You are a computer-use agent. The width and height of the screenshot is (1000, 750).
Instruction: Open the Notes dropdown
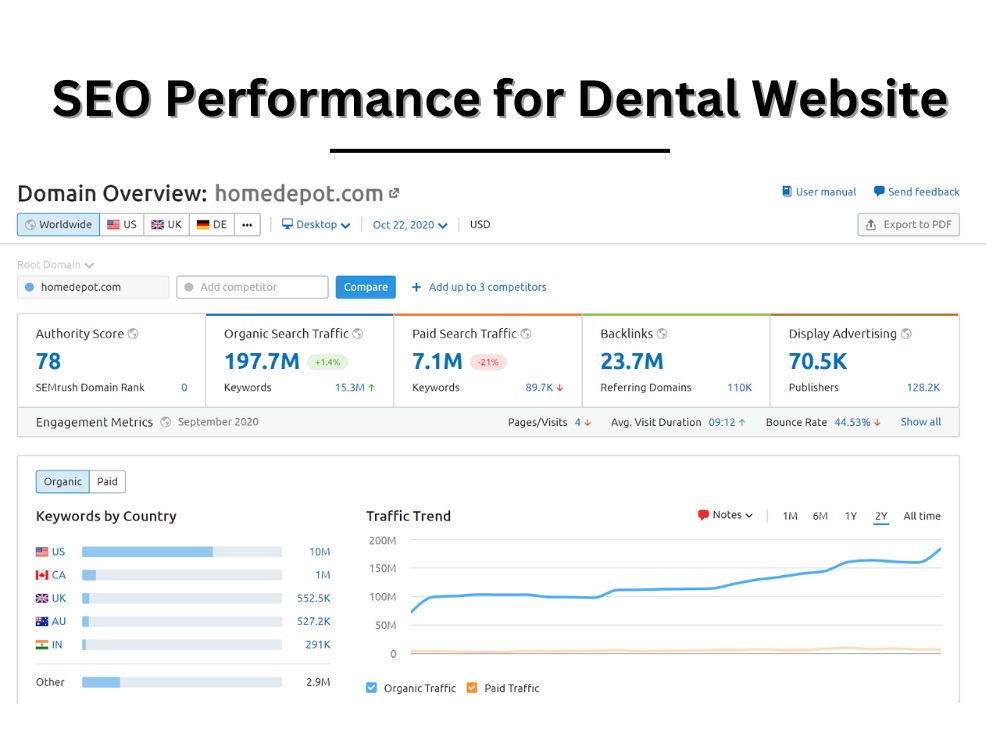(726, 515)
